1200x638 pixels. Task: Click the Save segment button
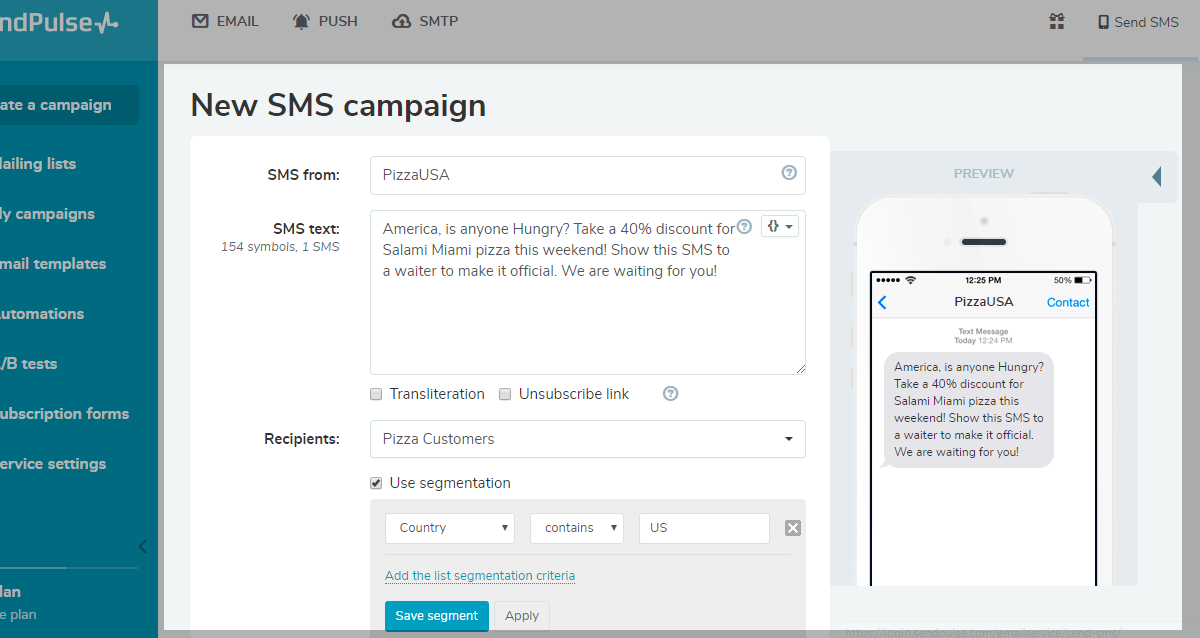tap(436, 616)
